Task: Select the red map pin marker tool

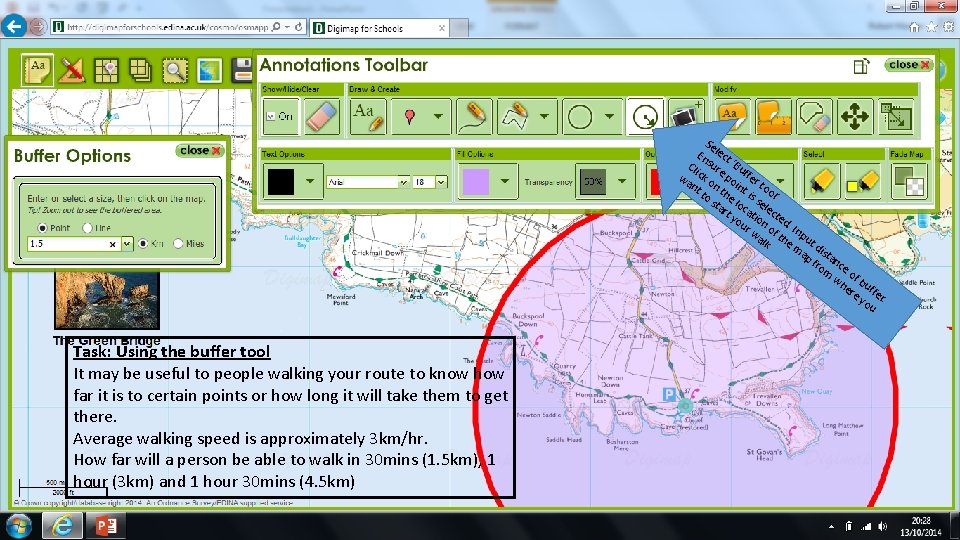Action: click(410, 116)
